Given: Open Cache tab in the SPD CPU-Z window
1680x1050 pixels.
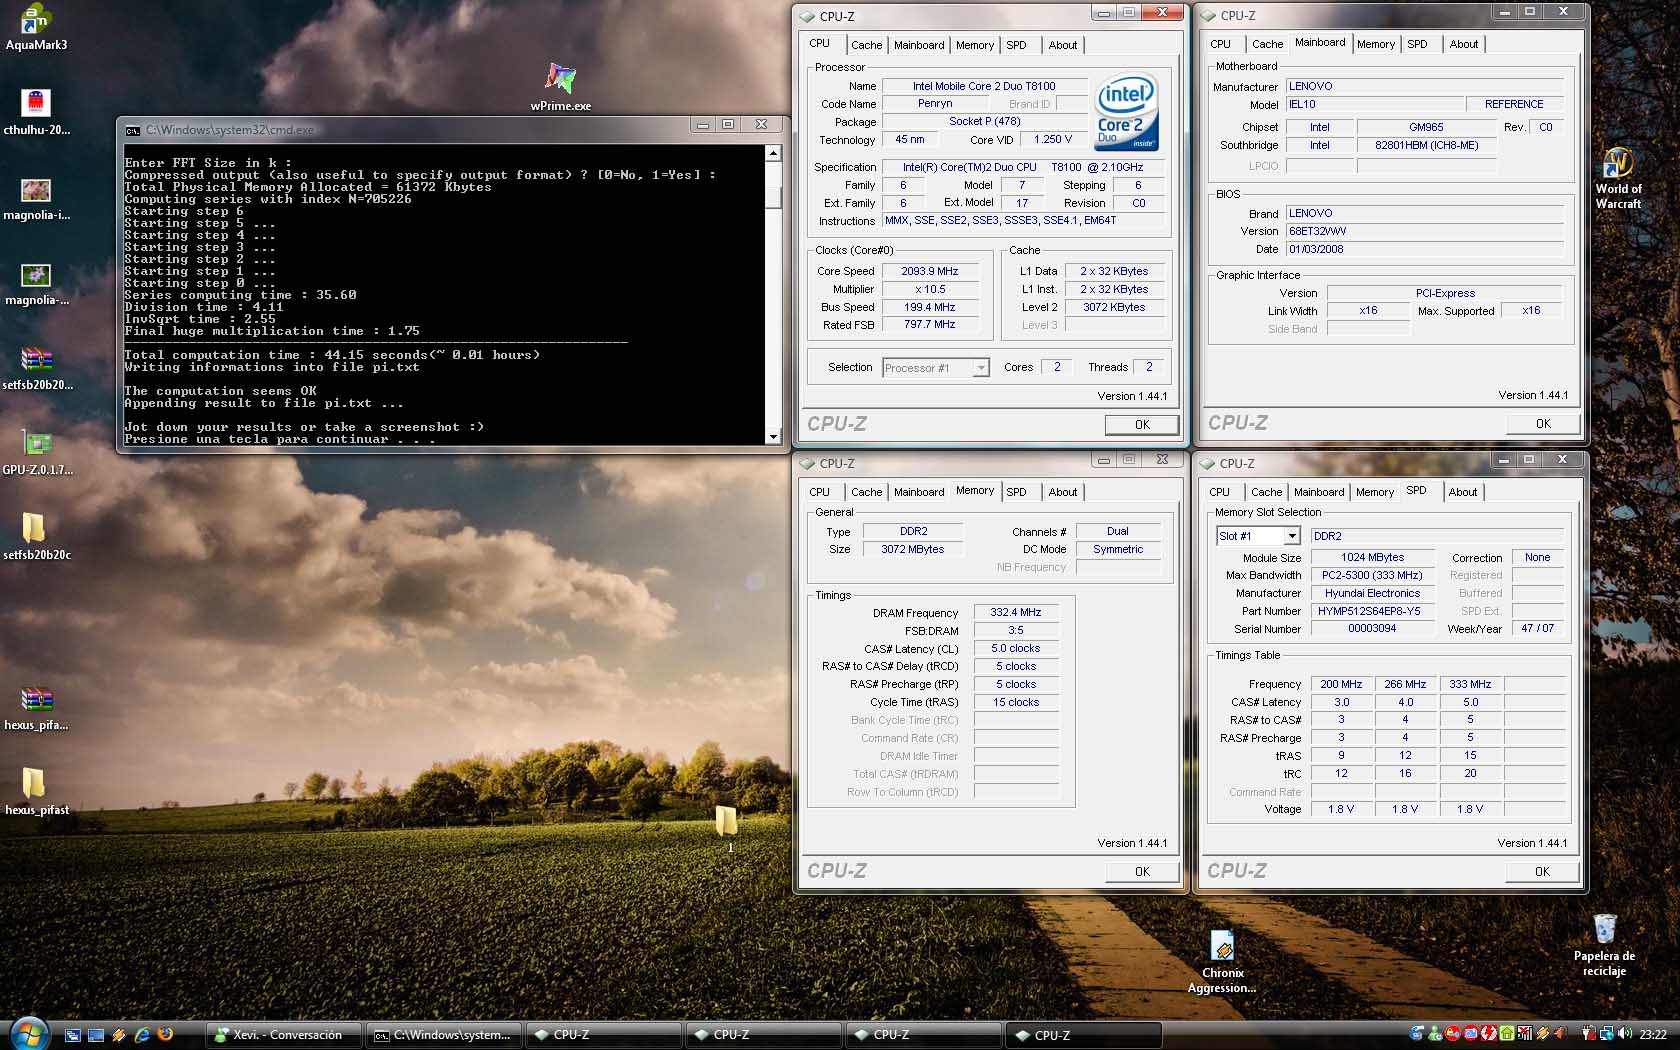Looking at the screenshot, I should pos(1266,492).
